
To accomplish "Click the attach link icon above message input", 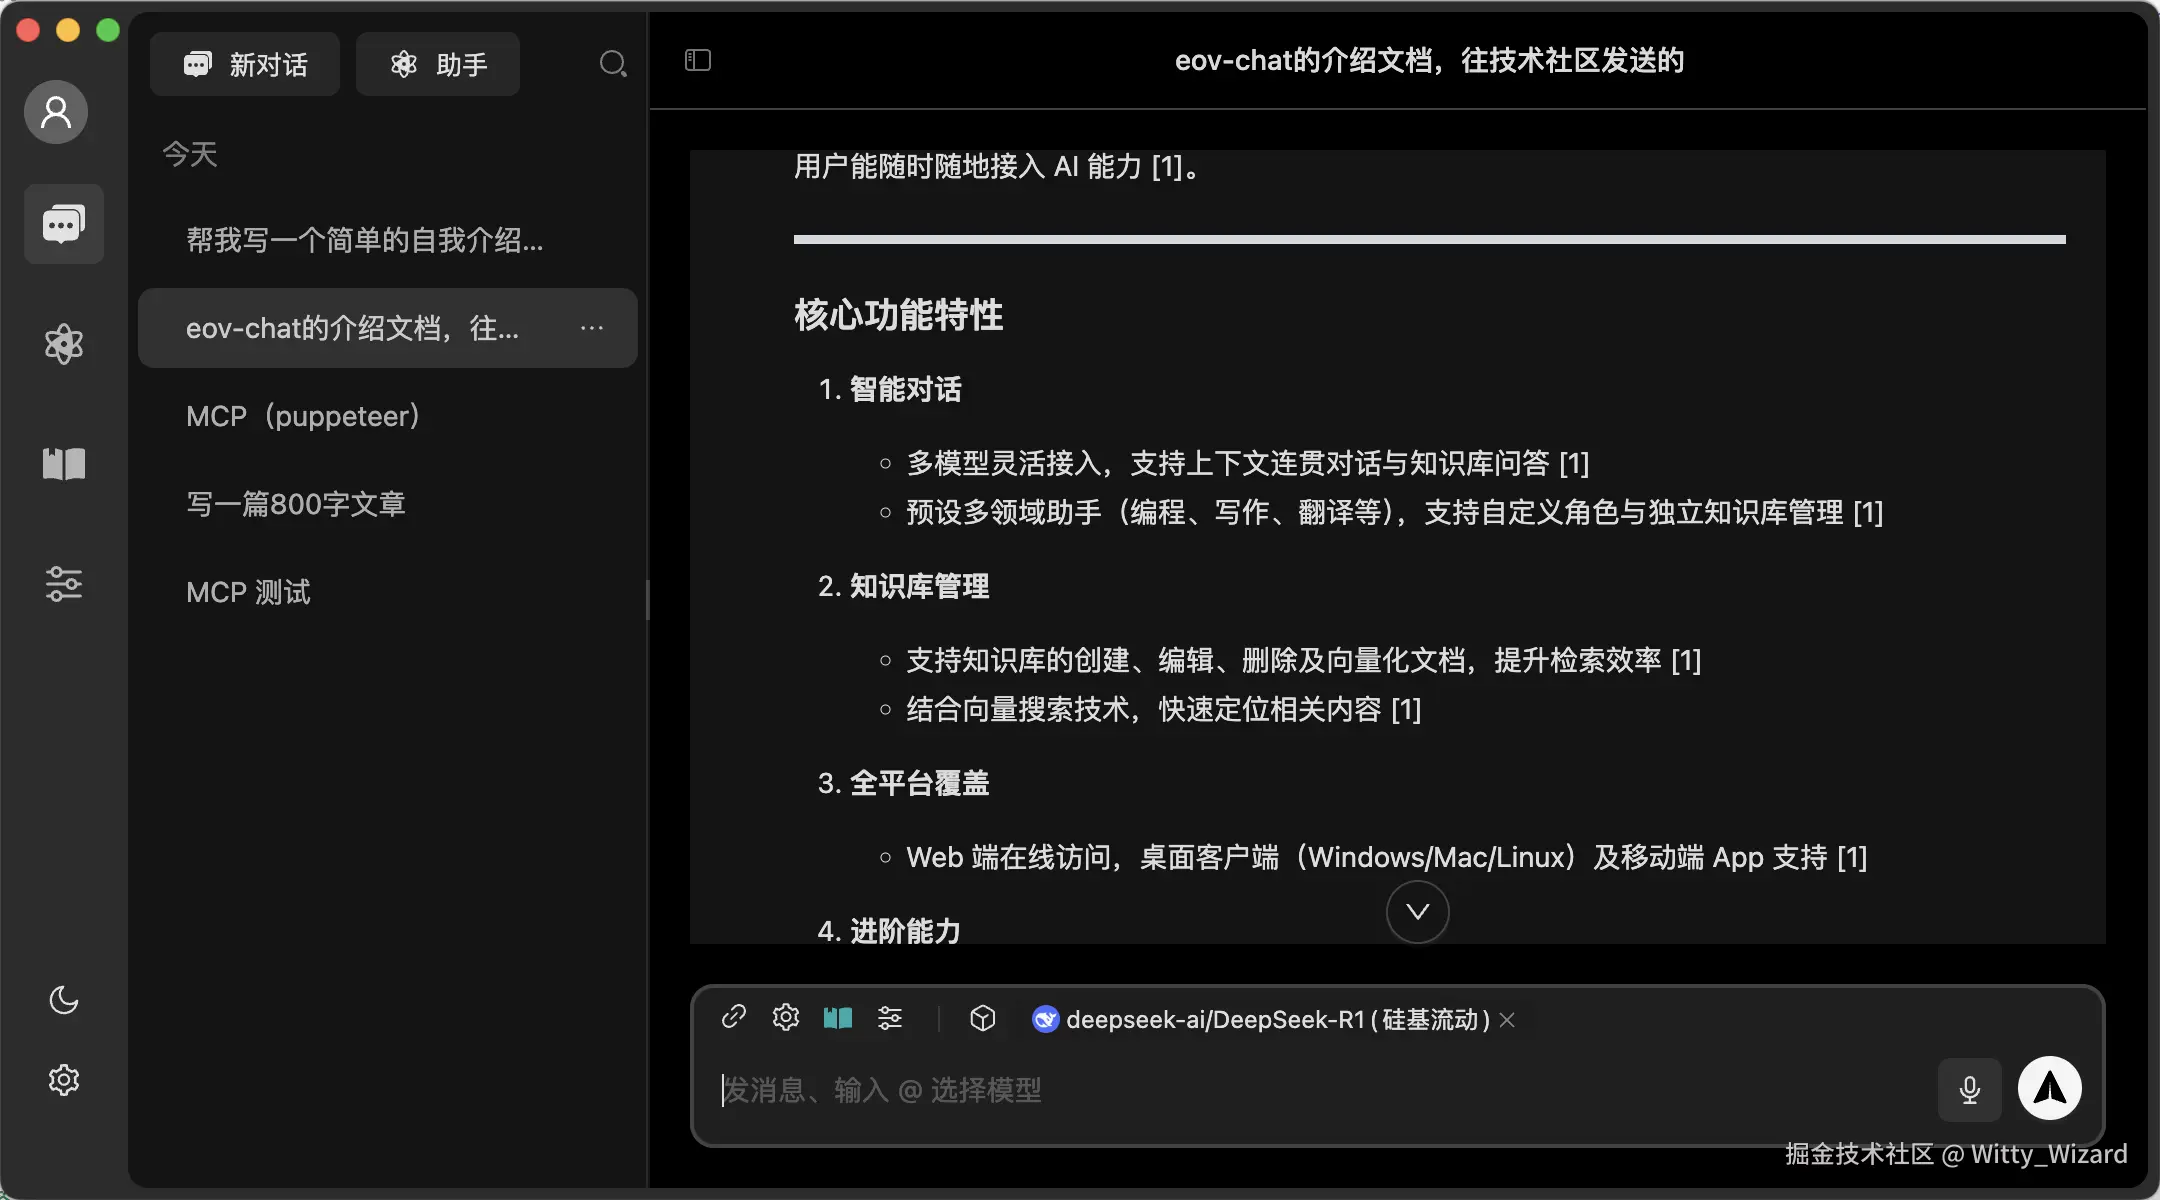I will [732, 1017].
